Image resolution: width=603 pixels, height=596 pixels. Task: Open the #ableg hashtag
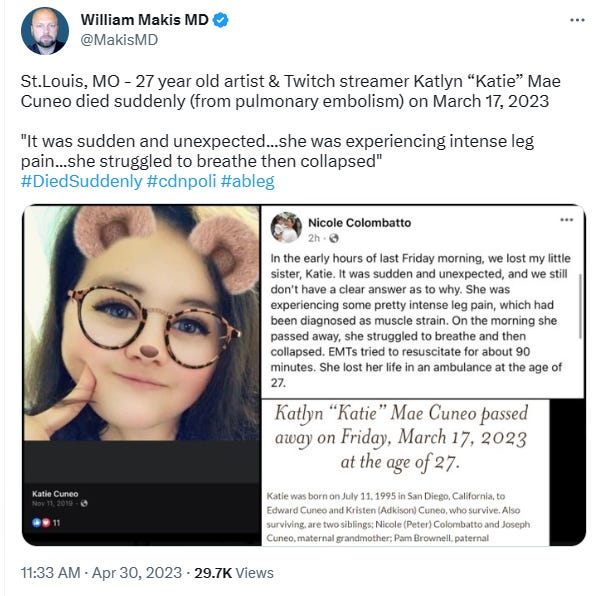(248, 181)
